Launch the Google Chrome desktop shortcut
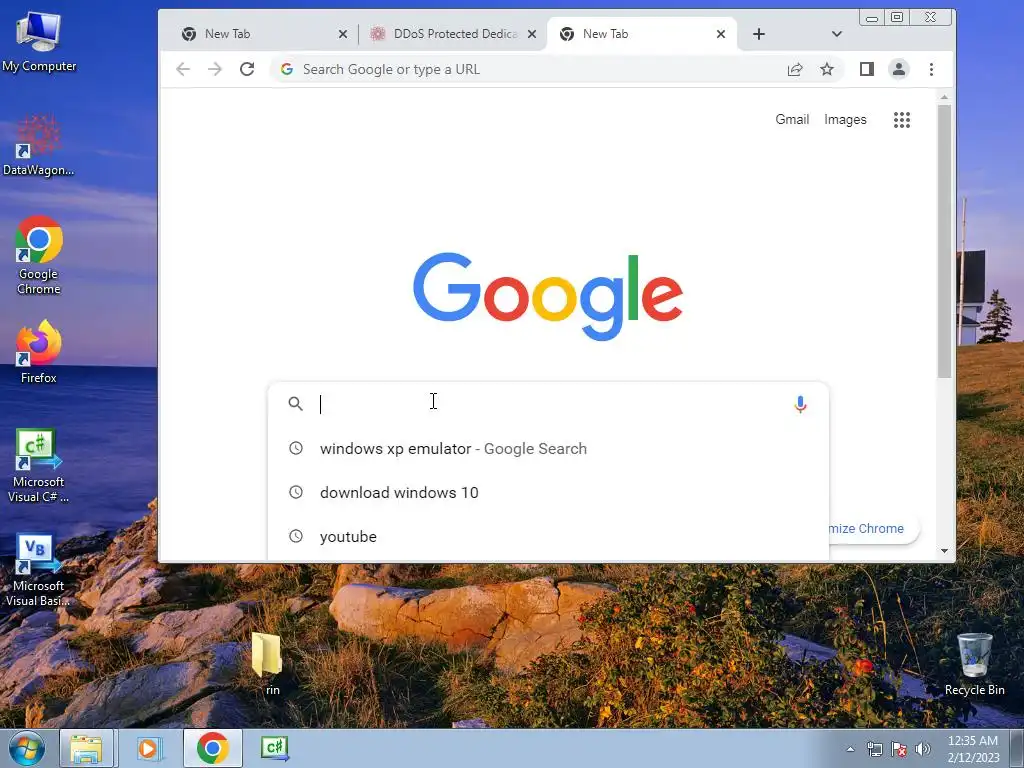Screen dimensions: 1024x768 coord(39,255)
